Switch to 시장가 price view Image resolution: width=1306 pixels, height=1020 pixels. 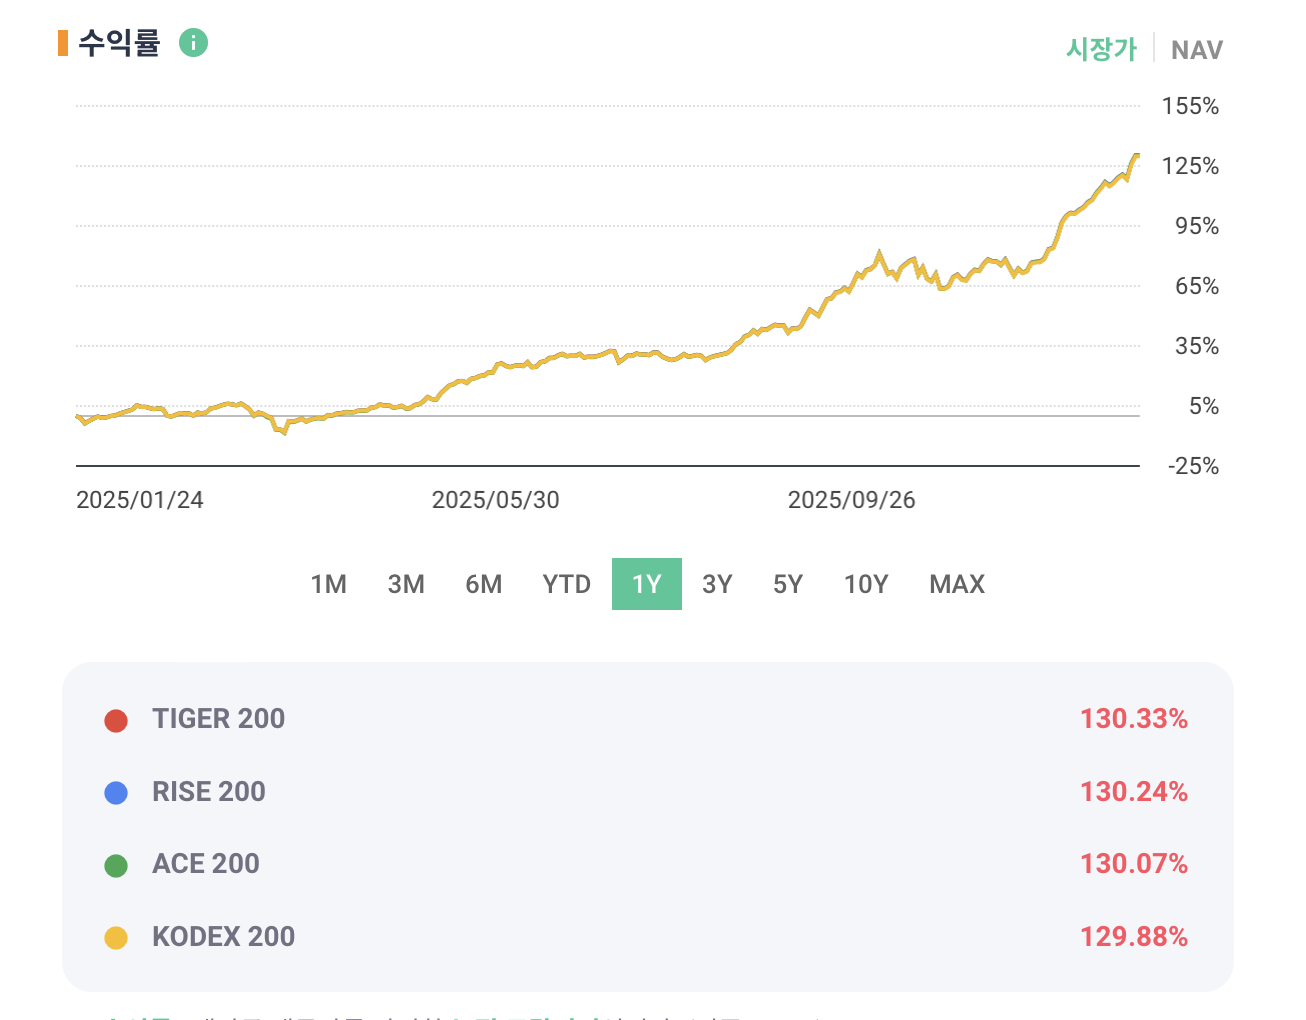tap(1101, 49)
